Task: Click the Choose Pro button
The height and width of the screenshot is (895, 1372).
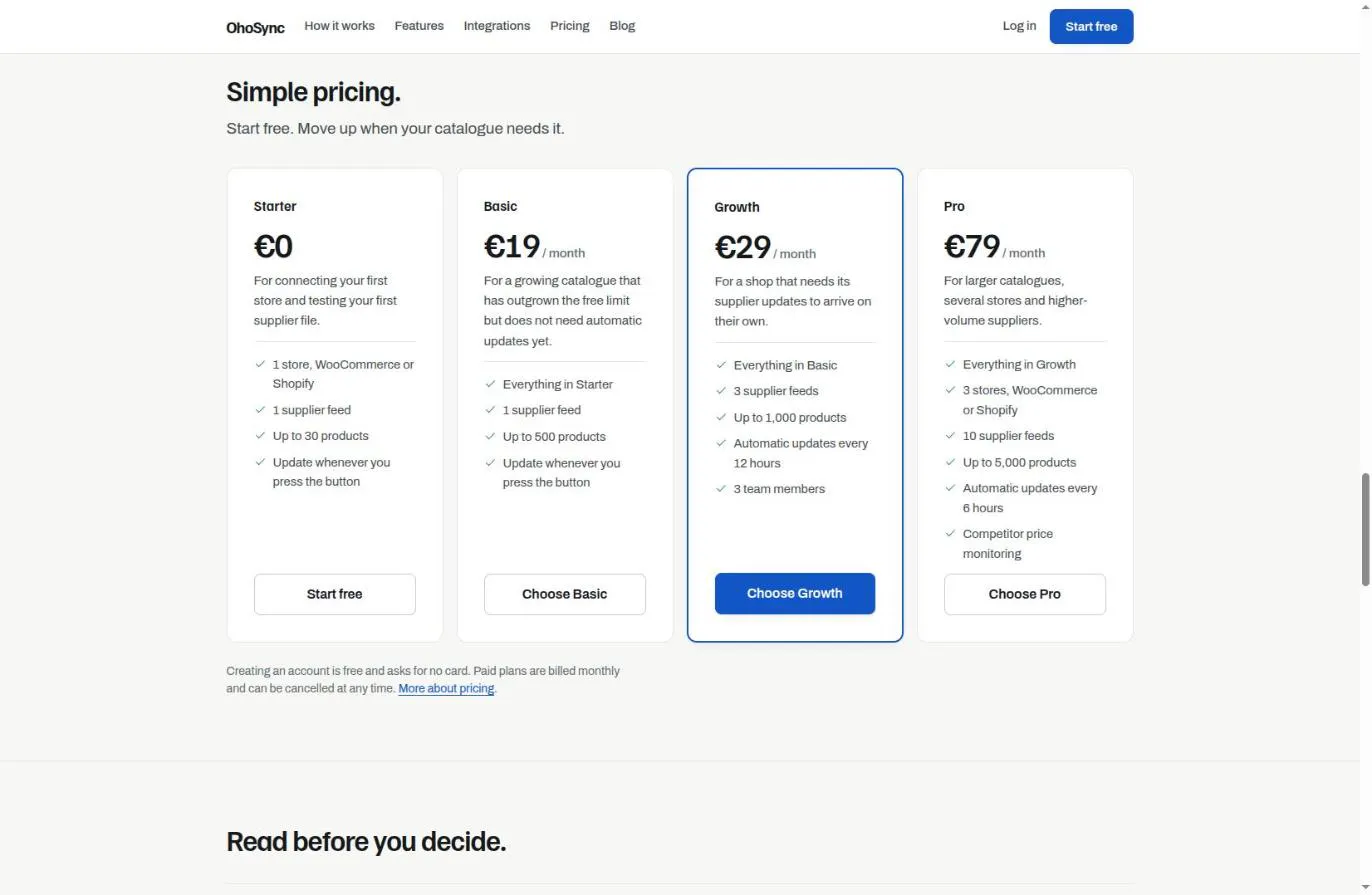Action: pyautogui.click(x=1025, y=594)
